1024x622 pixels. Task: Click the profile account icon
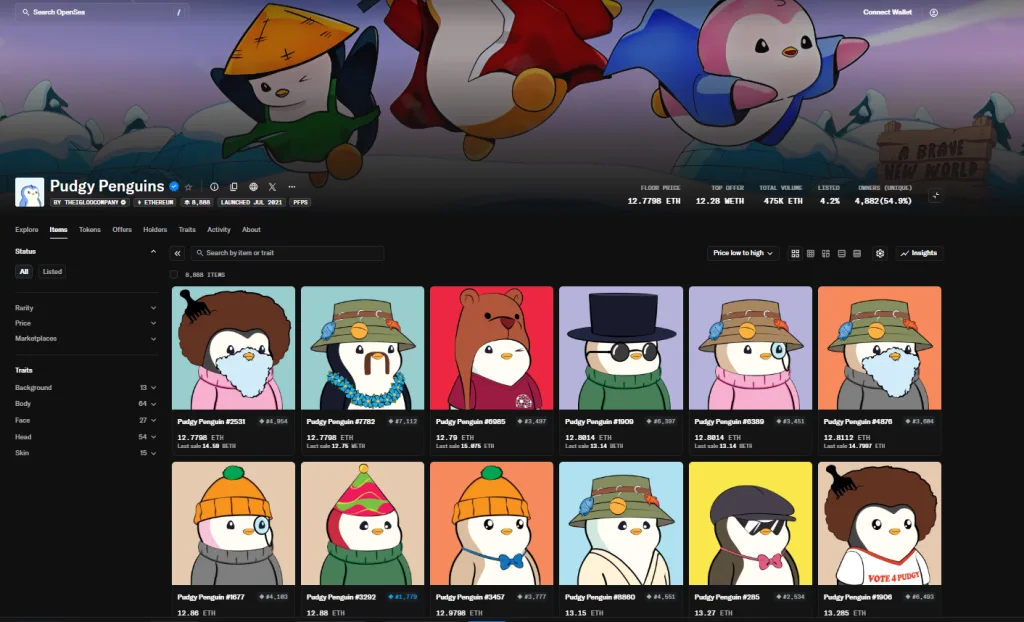[x=933, y=12]
